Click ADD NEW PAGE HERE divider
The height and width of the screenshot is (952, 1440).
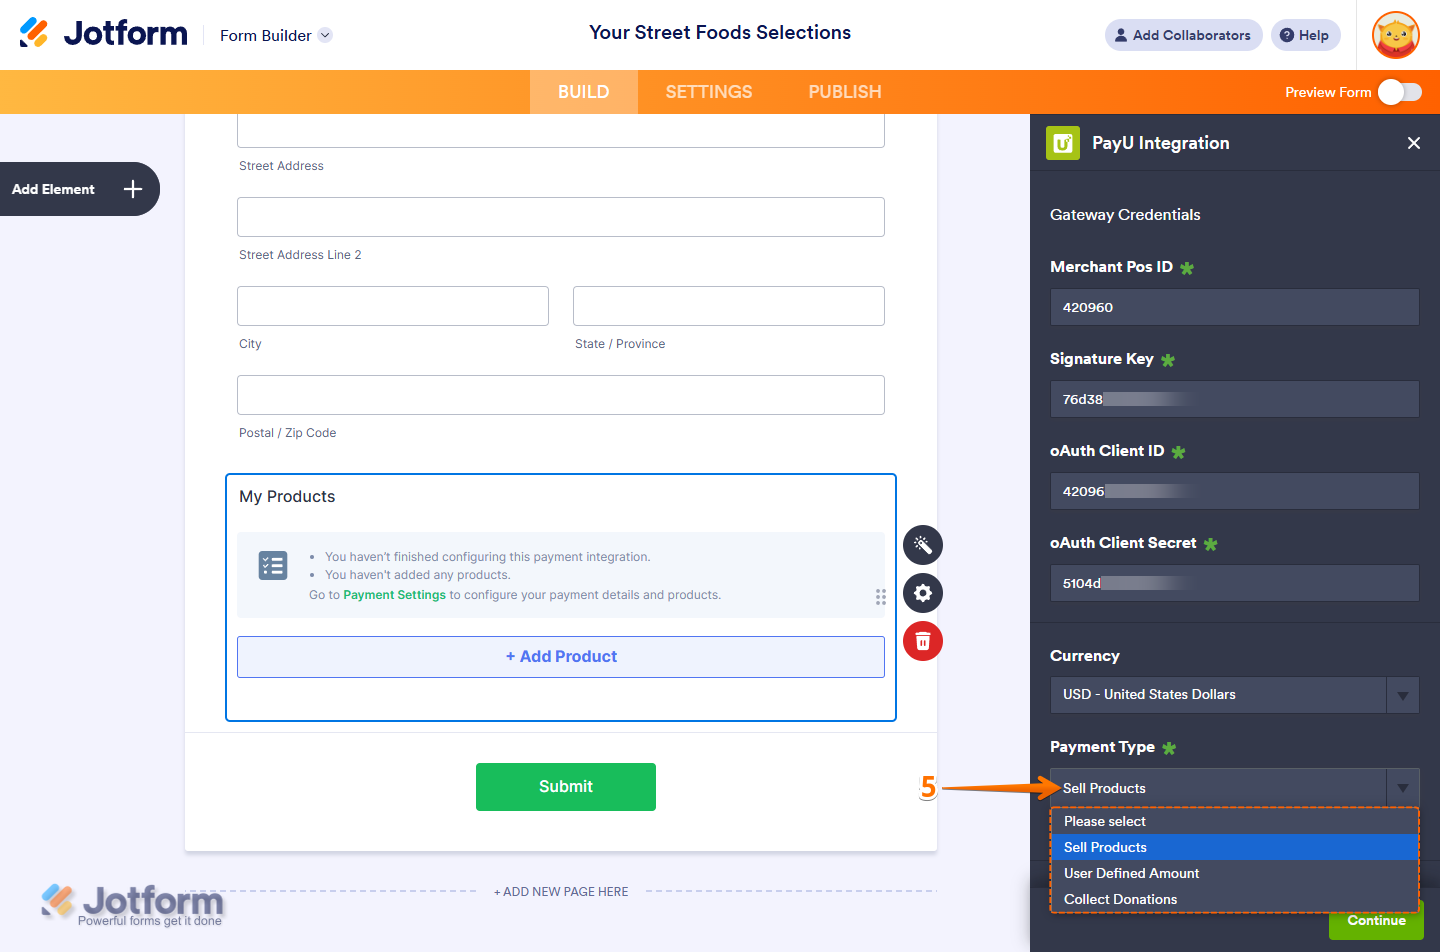click(560, 891)
